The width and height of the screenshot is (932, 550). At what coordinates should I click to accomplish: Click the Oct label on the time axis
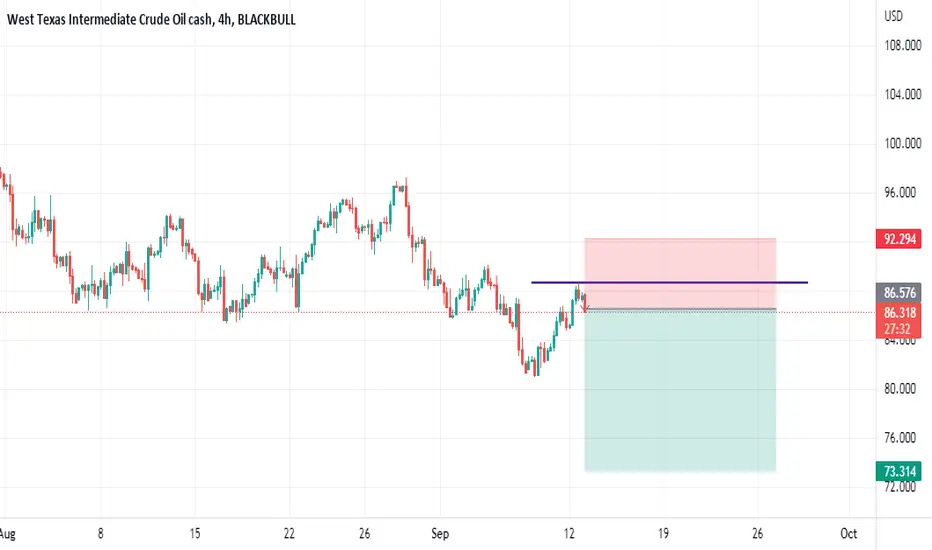click(848, 533)
